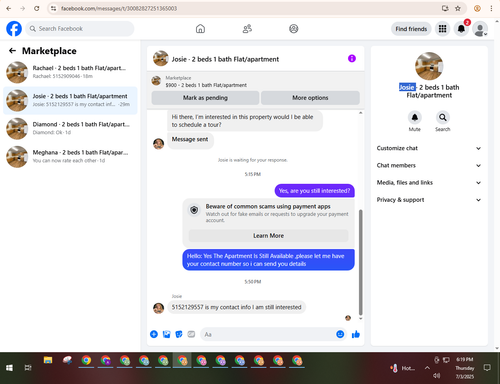Choose a GIF in composer
This screenshot has width=500, height=384.
(x=191, y=334)
